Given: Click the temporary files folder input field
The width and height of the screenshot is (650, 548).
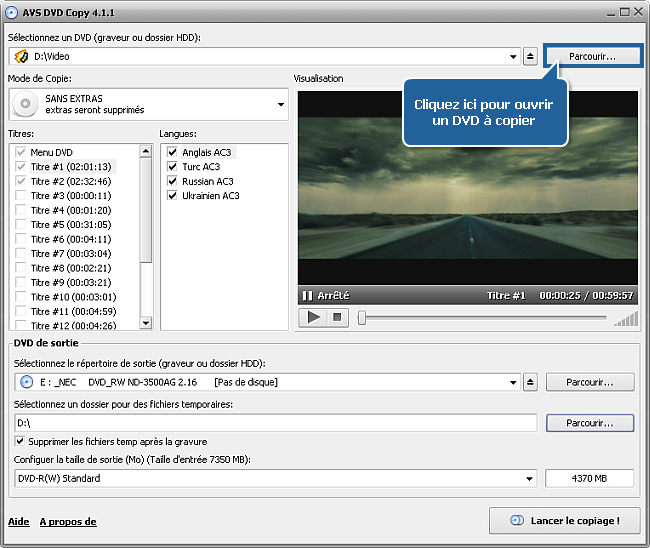Looking at the screenshot, I should click(x=275, y=423).
